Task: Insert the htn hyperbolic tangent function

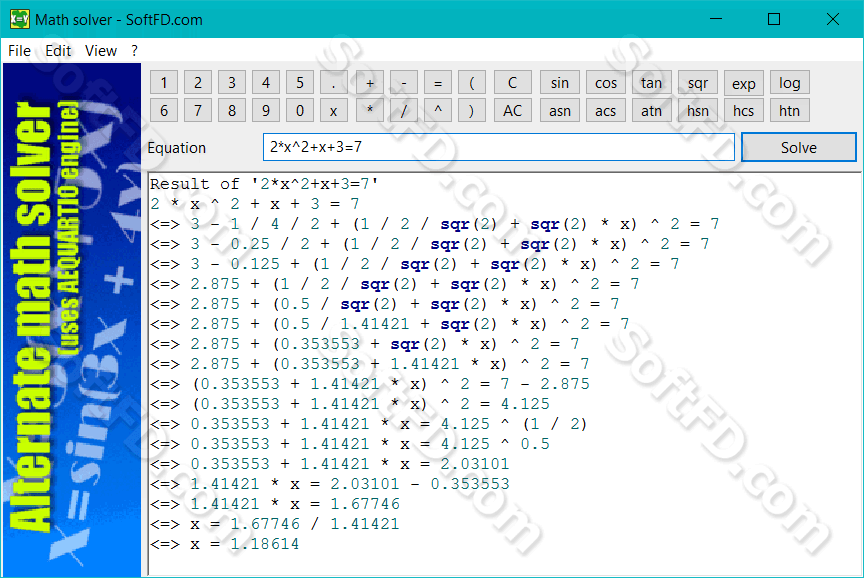Action: coord(790,110)
